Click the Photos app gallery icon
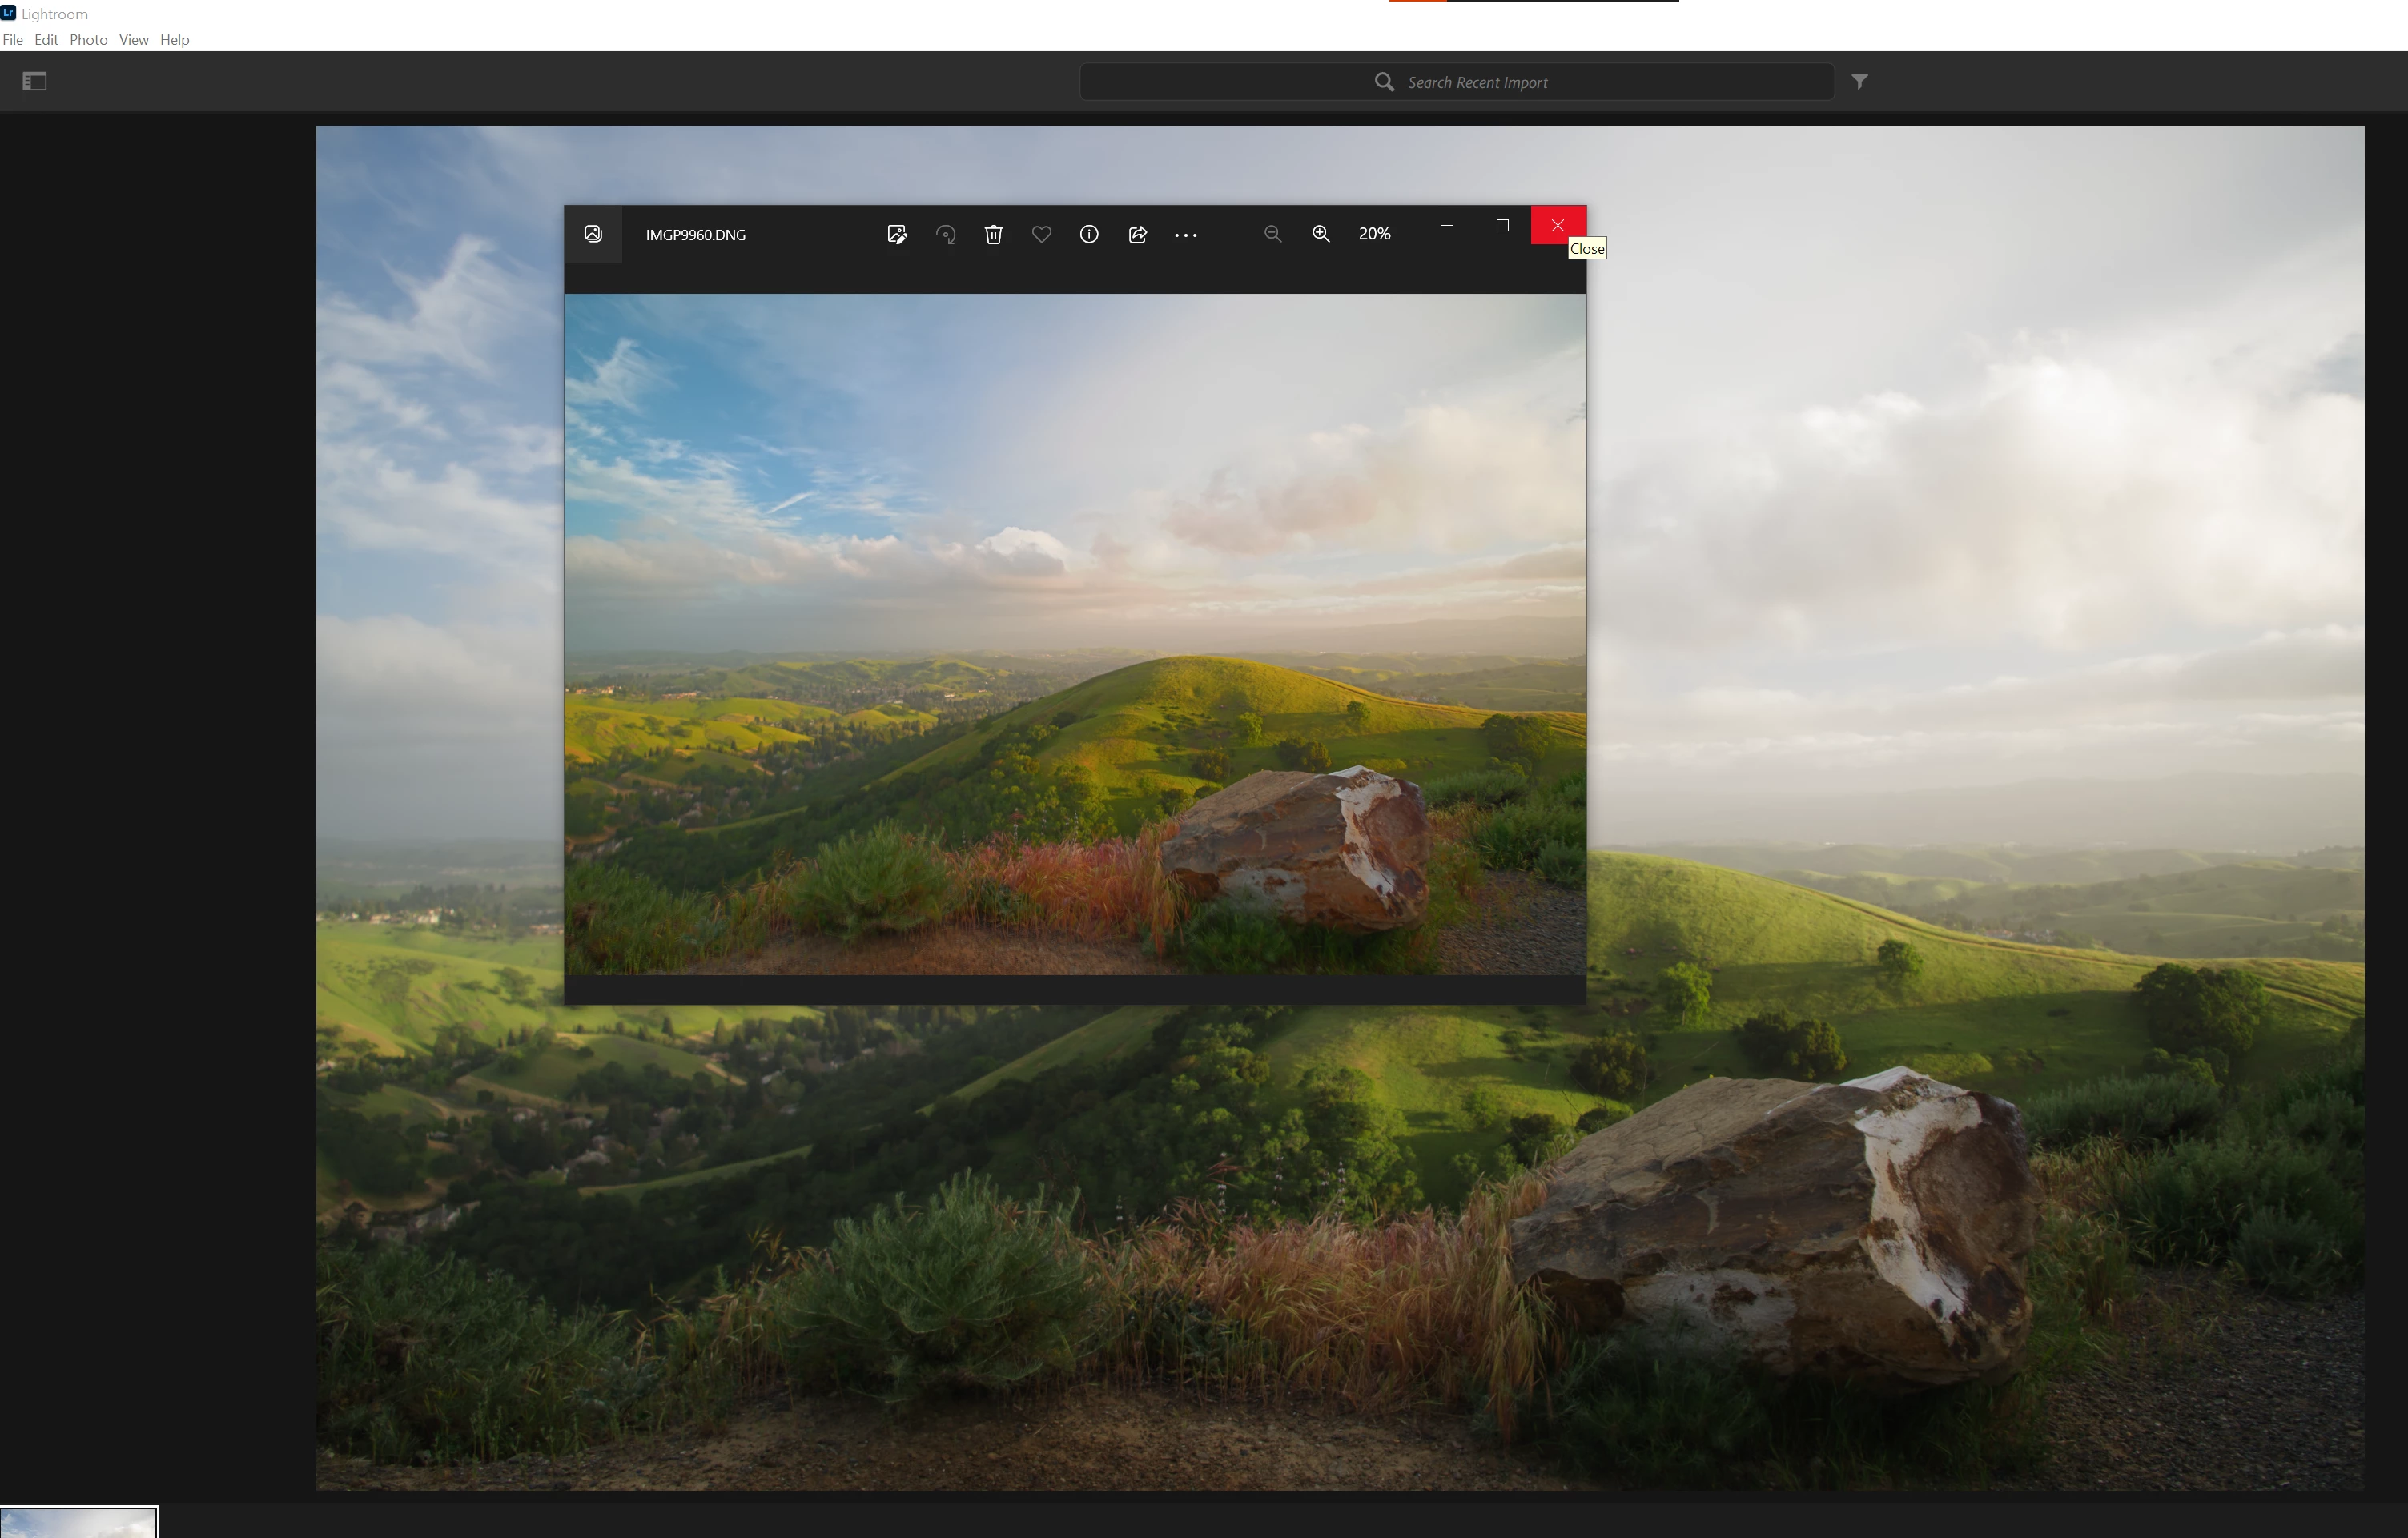 (x=593, y=234)
